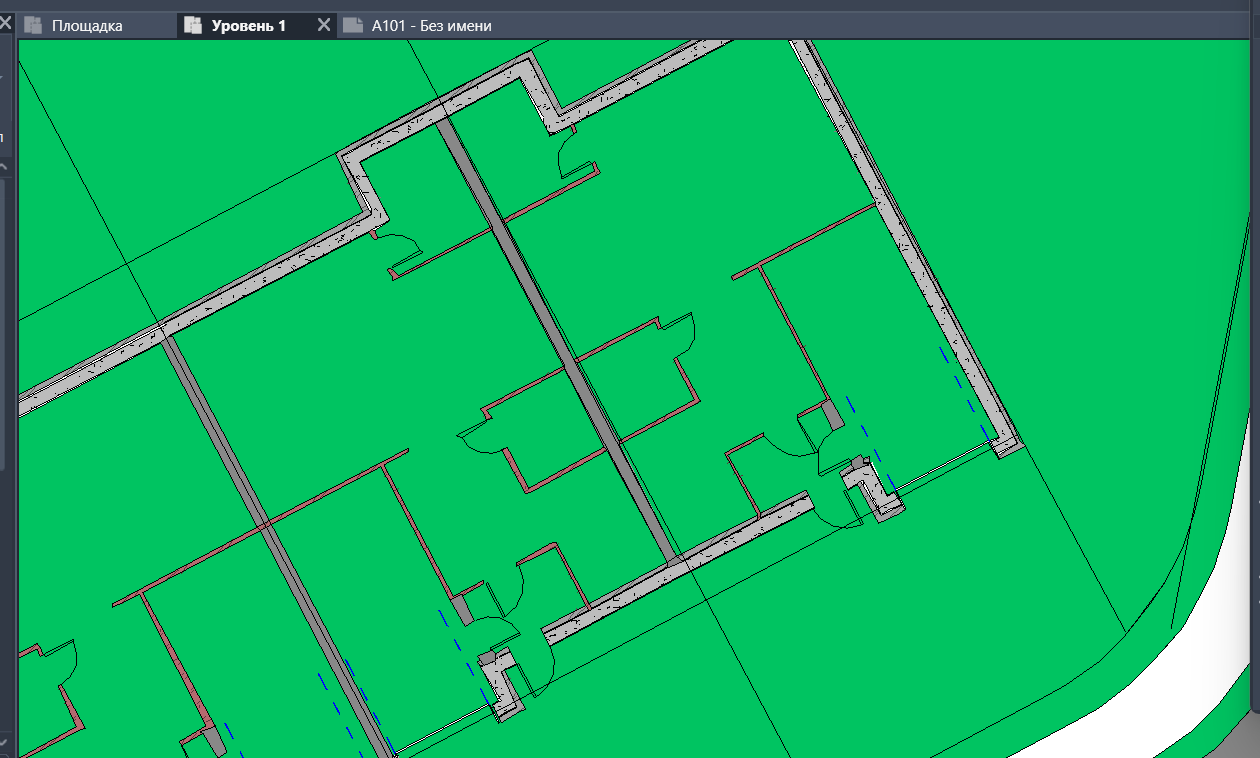Switch to the Площадка tab
The height and width of the screenshot is (758, 1260).
[86, 26]
